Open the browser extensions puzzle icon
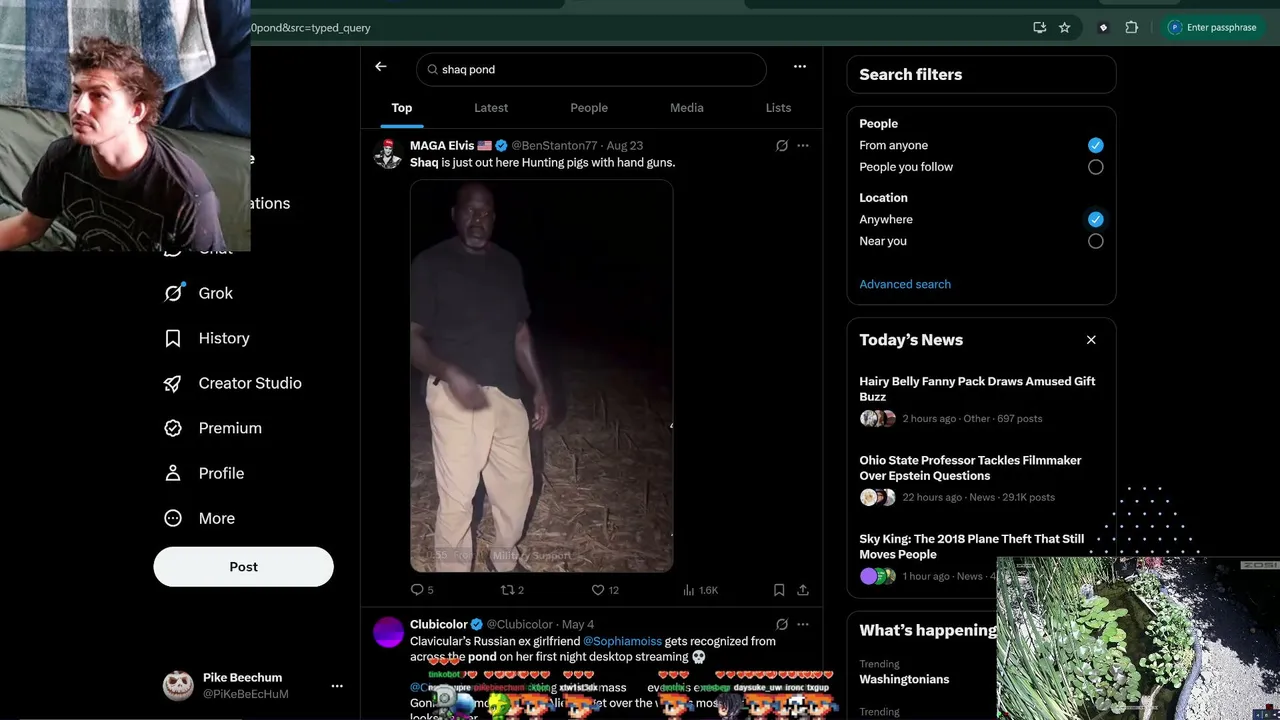 [1132, 28]
